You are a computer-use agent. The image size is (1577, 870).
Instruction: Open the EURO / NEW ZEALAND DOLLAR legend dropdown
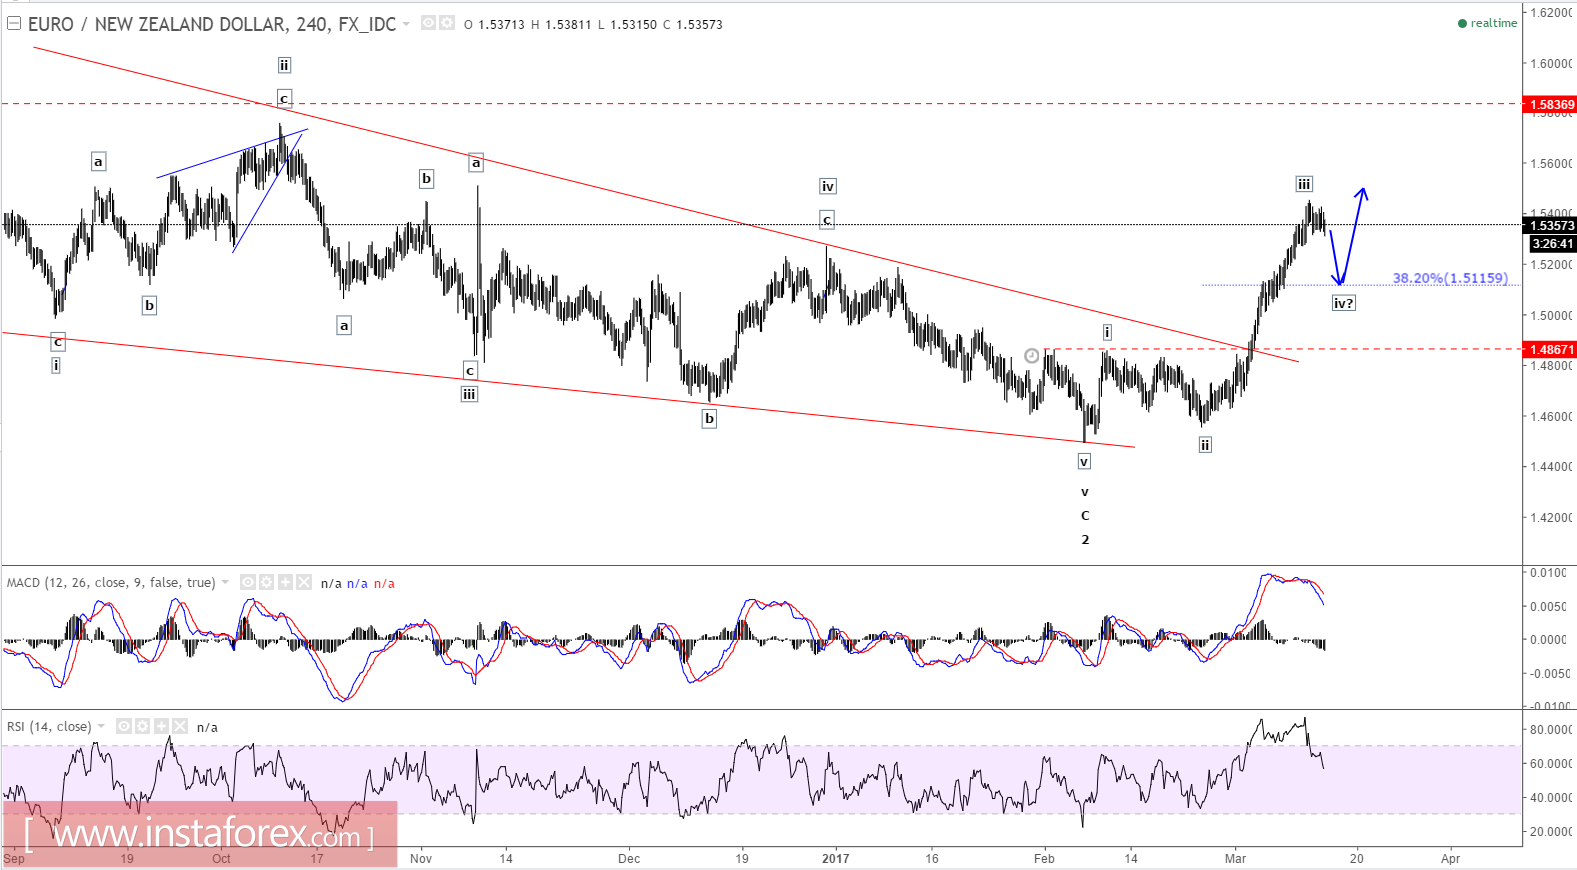pos(406,24)
